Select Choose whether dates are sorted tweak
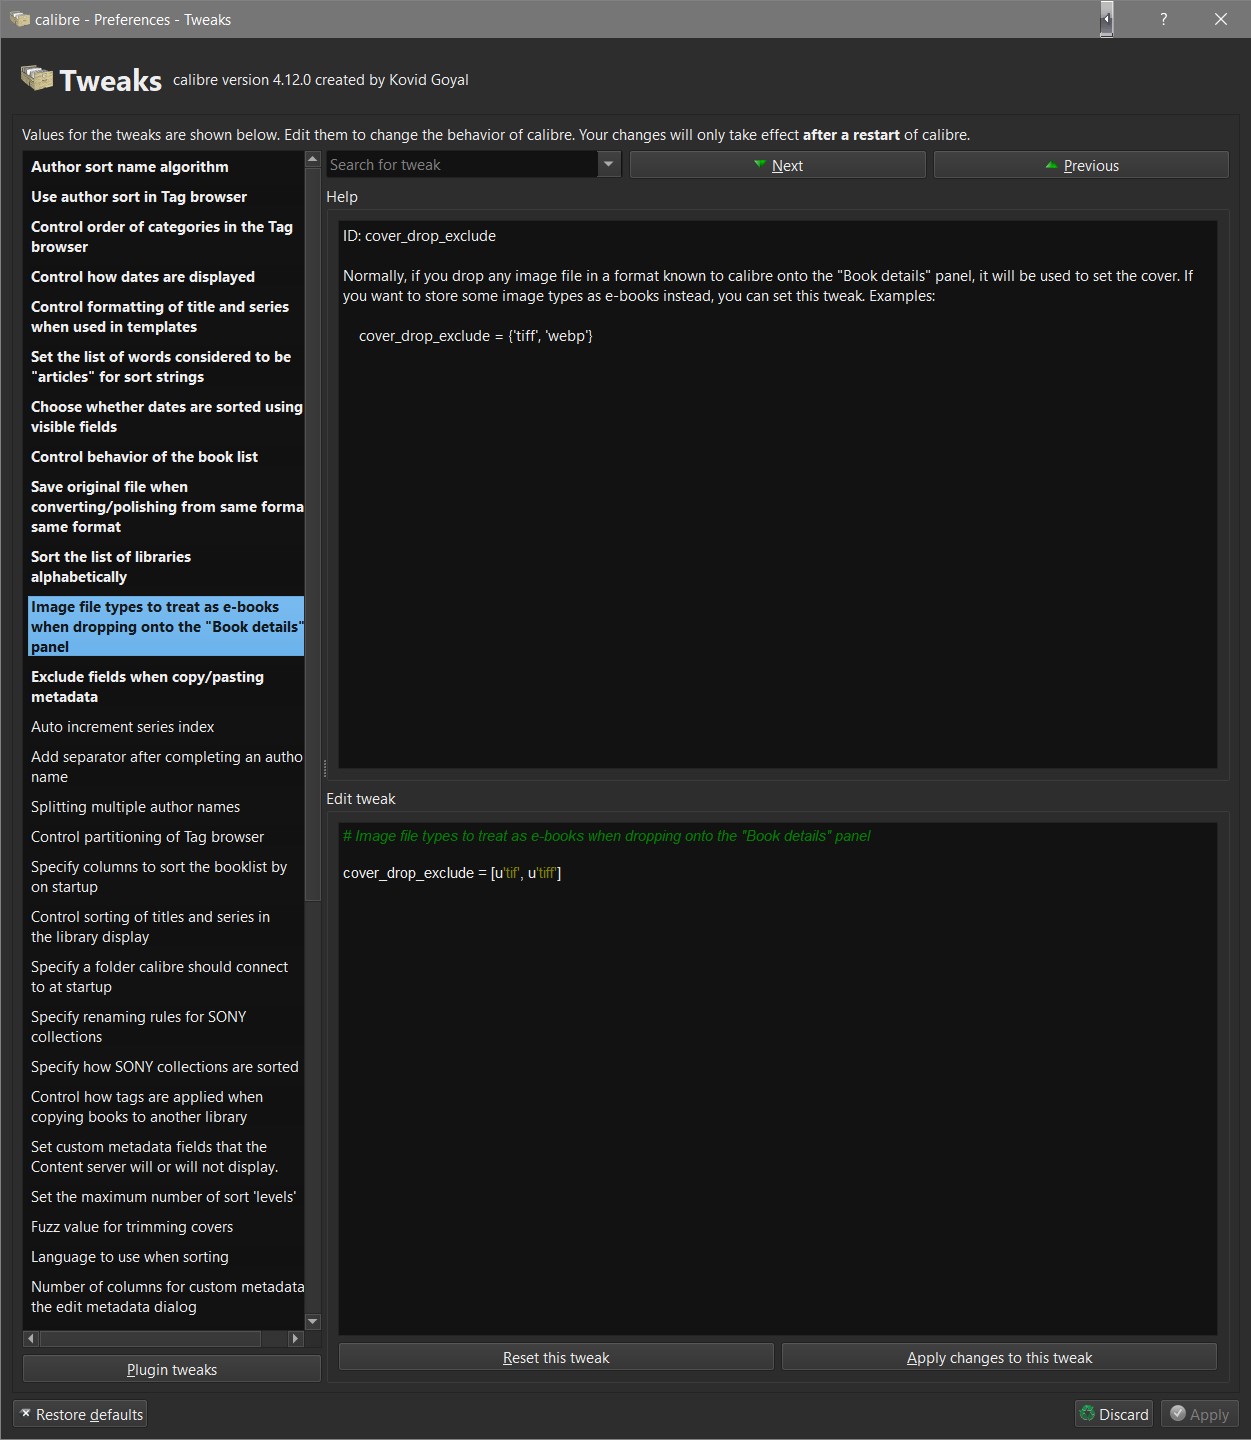Viewport: 1251px width, 1440px height. [x=166, y=417]
